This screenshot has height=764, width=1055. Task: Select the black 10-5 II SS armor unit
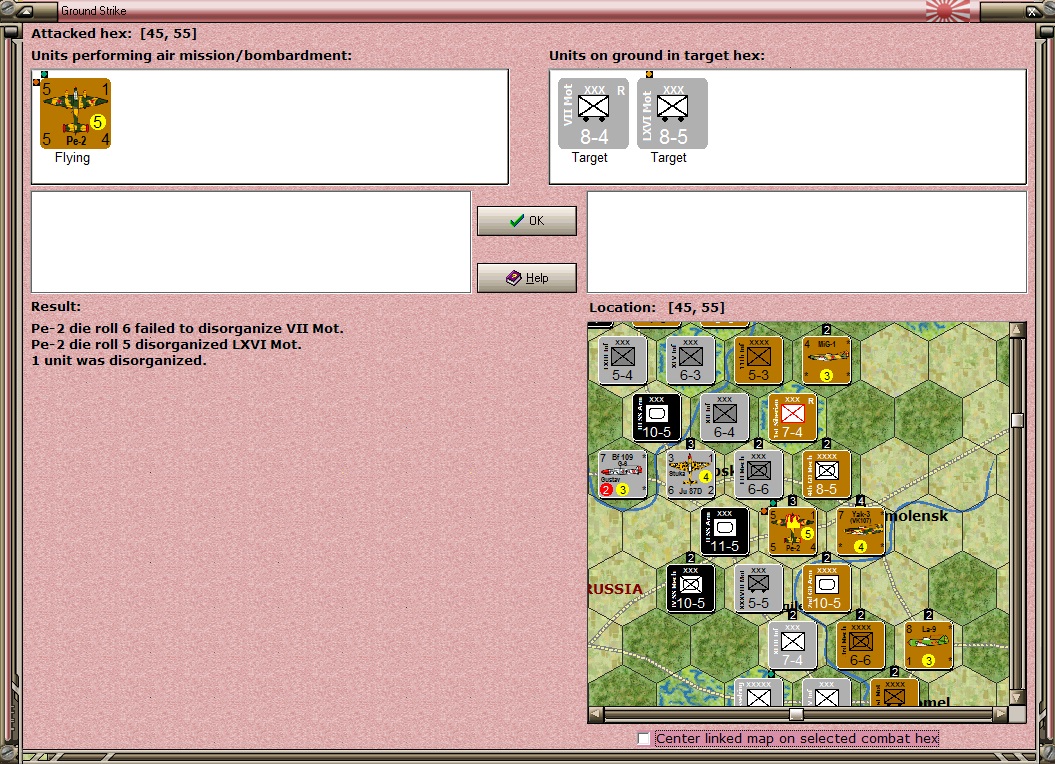coord(657,417)
